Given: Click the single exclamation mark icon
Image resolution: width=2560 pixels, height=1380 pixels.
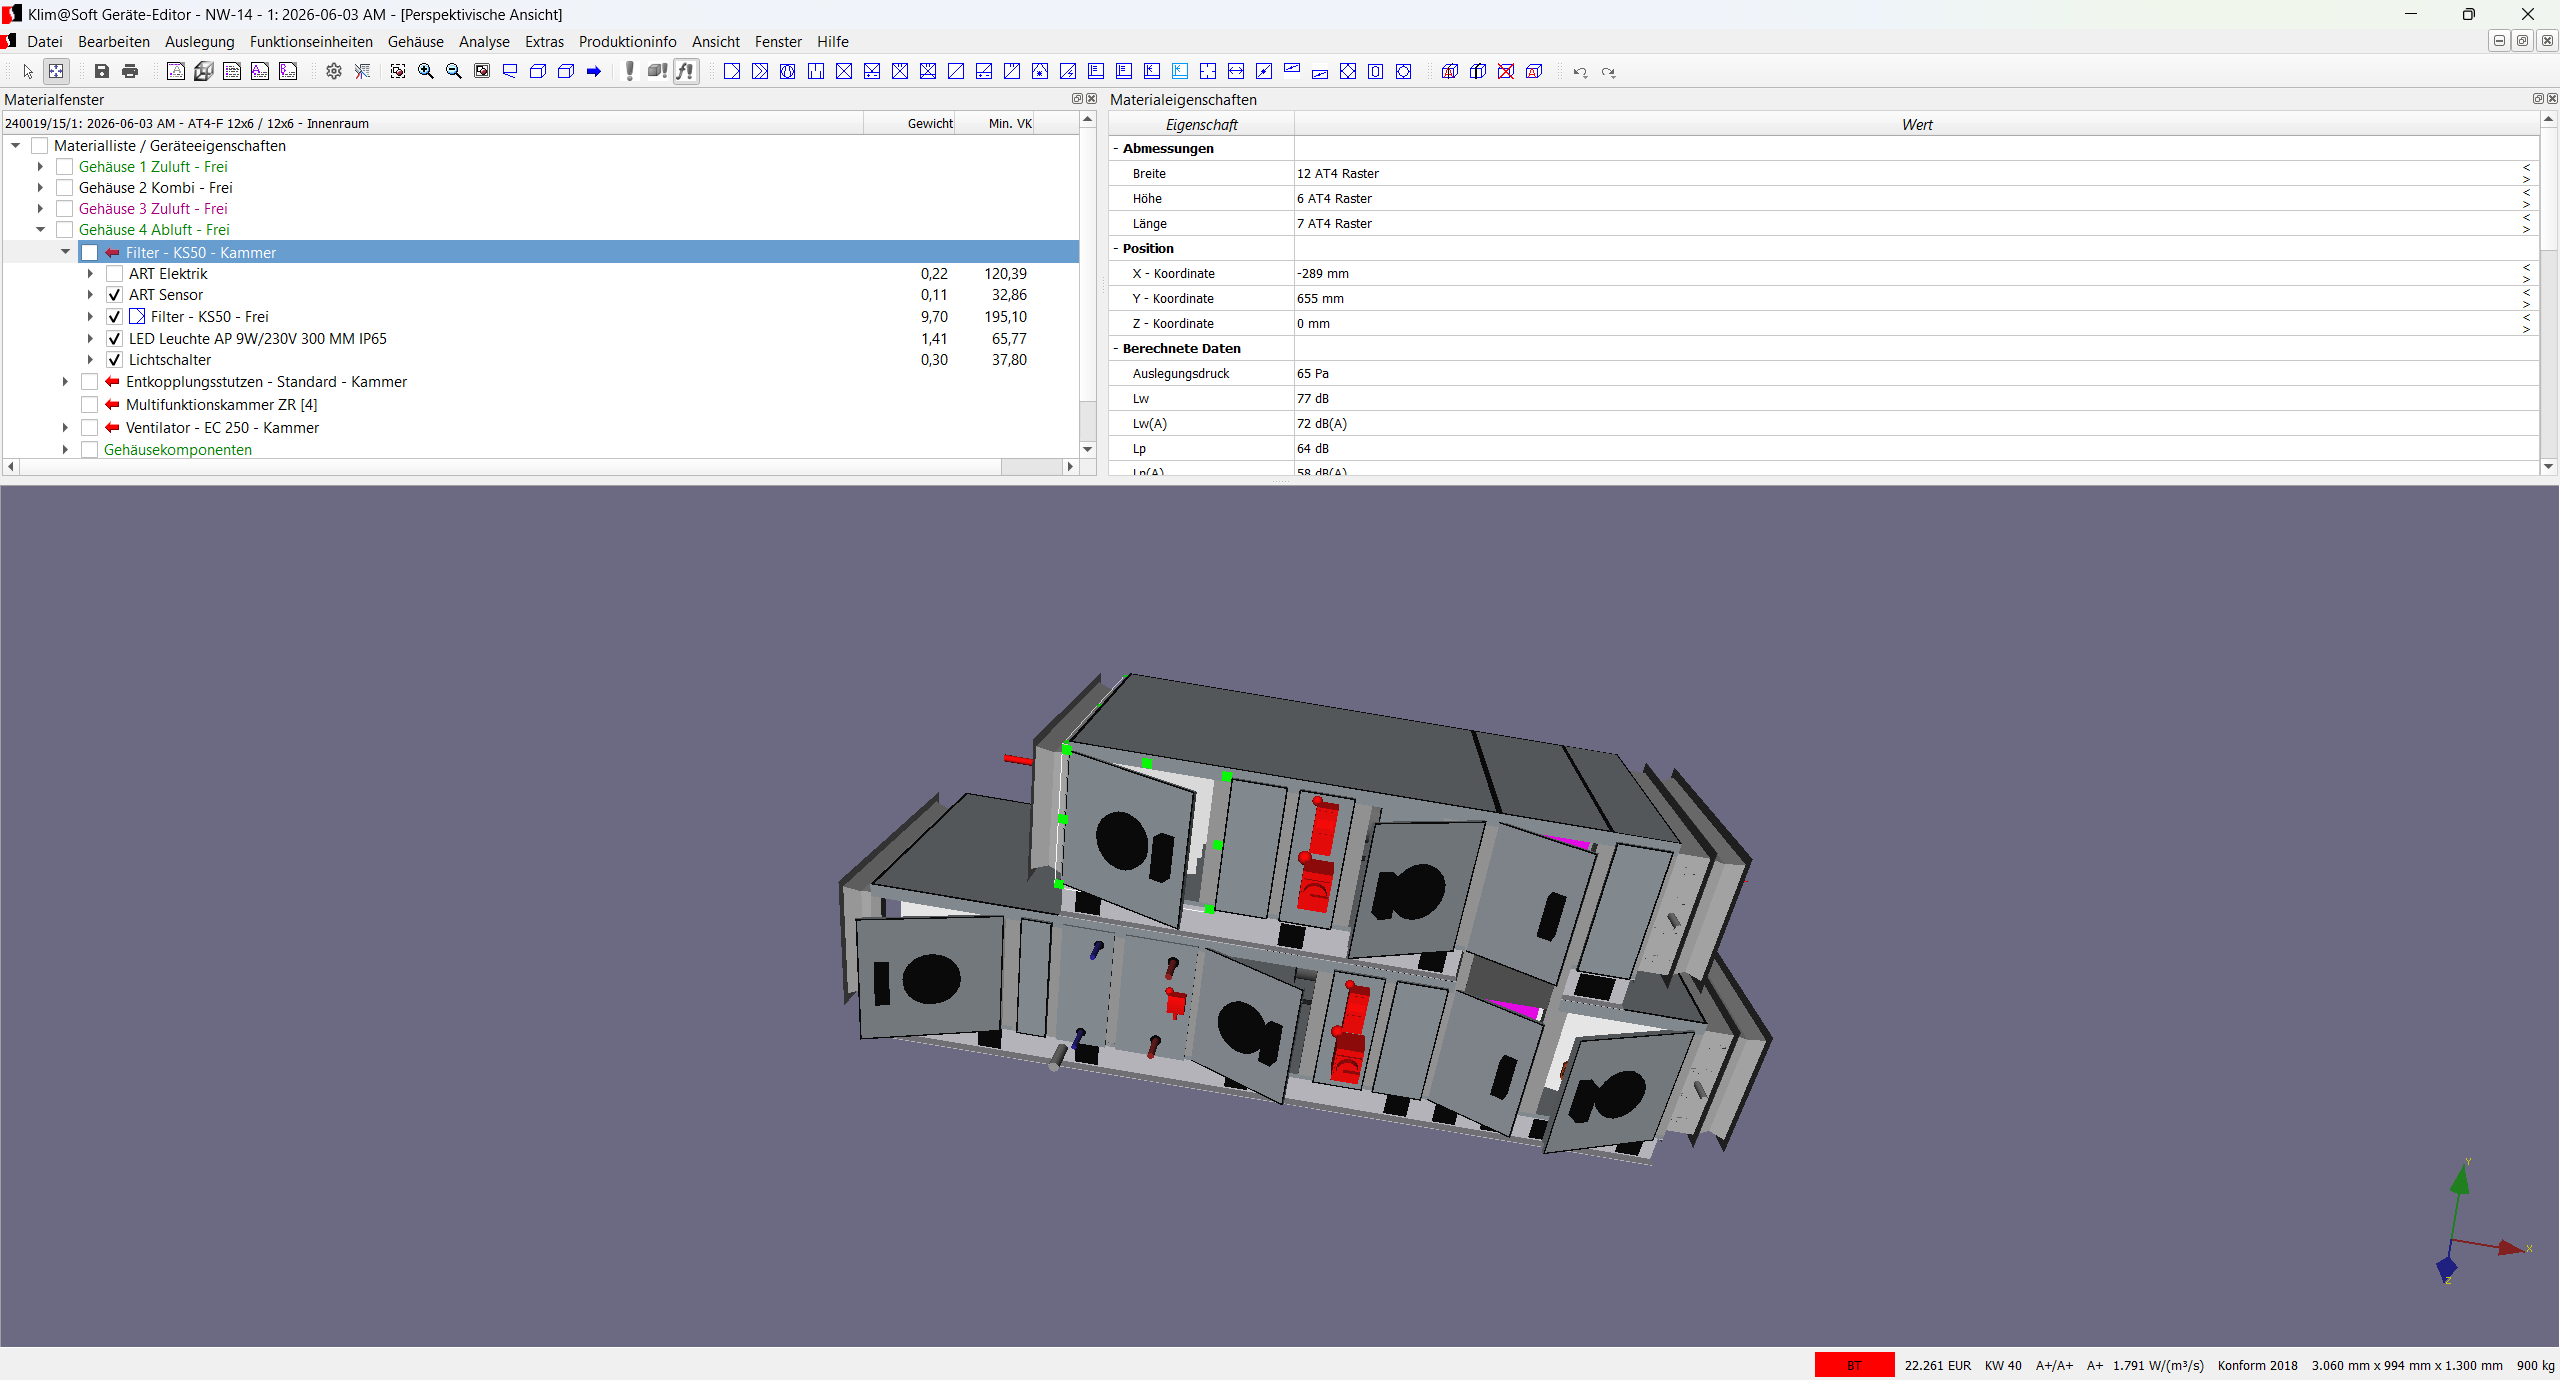Looking at the screenshot, I should click(630, 71).
